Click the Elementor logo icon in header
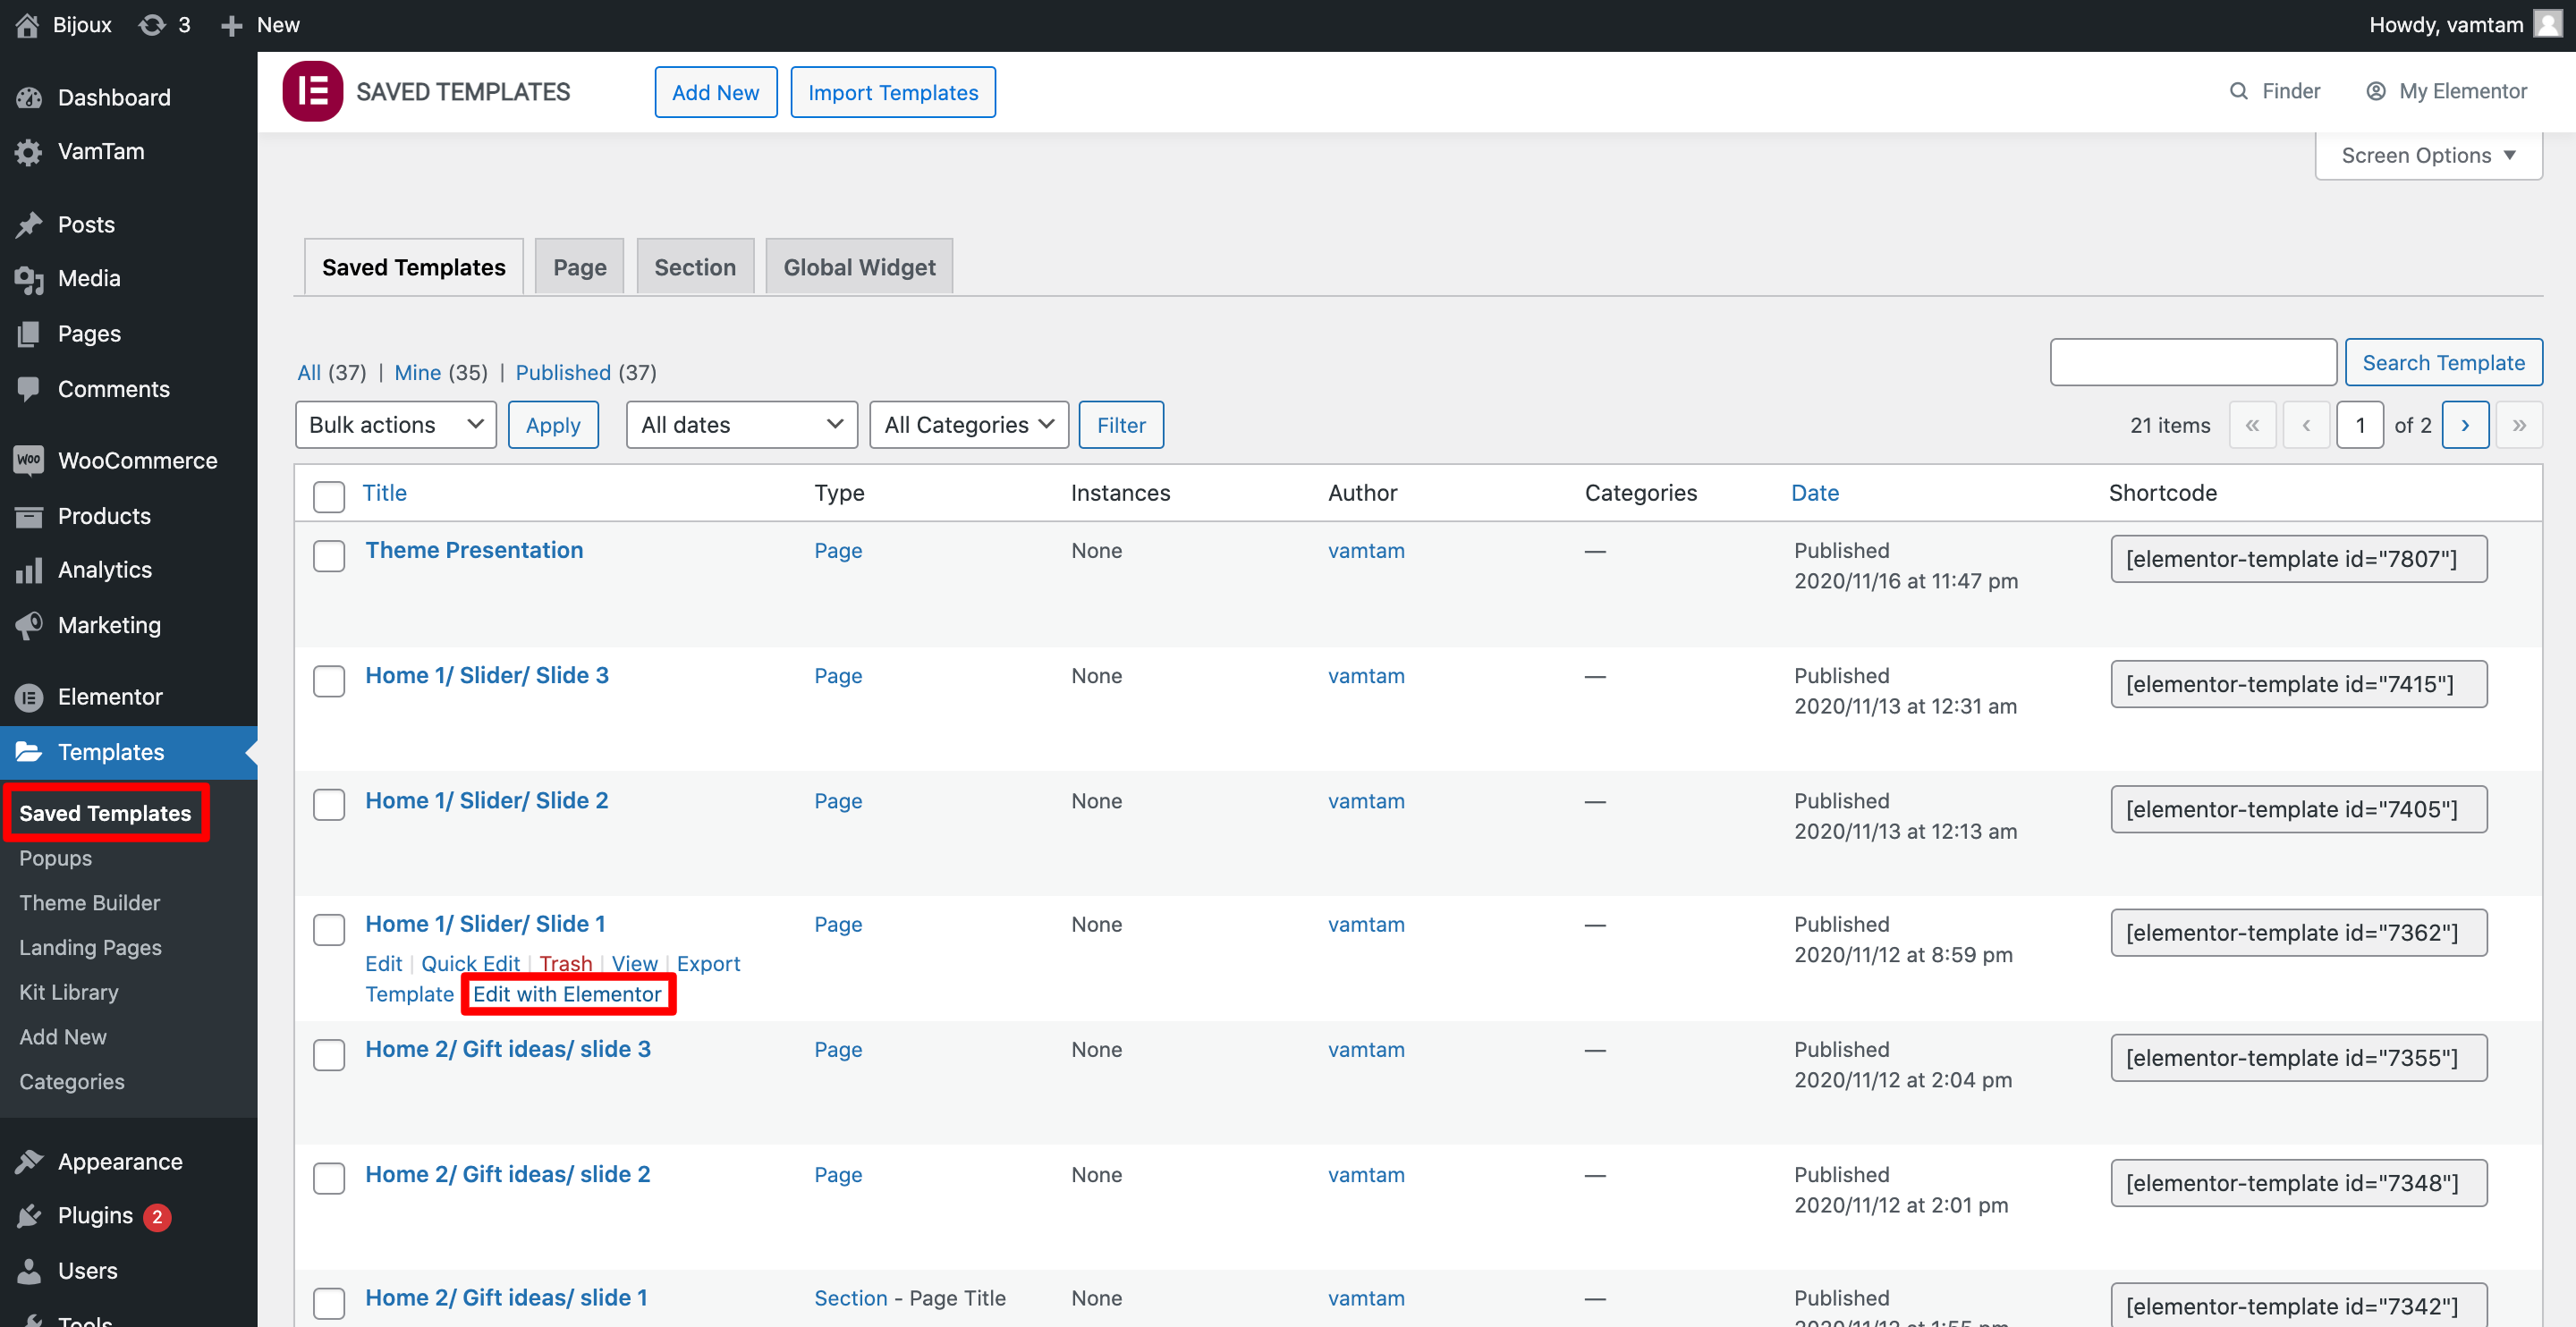This screenshot has height=1327, width=2576. [312, 91]
